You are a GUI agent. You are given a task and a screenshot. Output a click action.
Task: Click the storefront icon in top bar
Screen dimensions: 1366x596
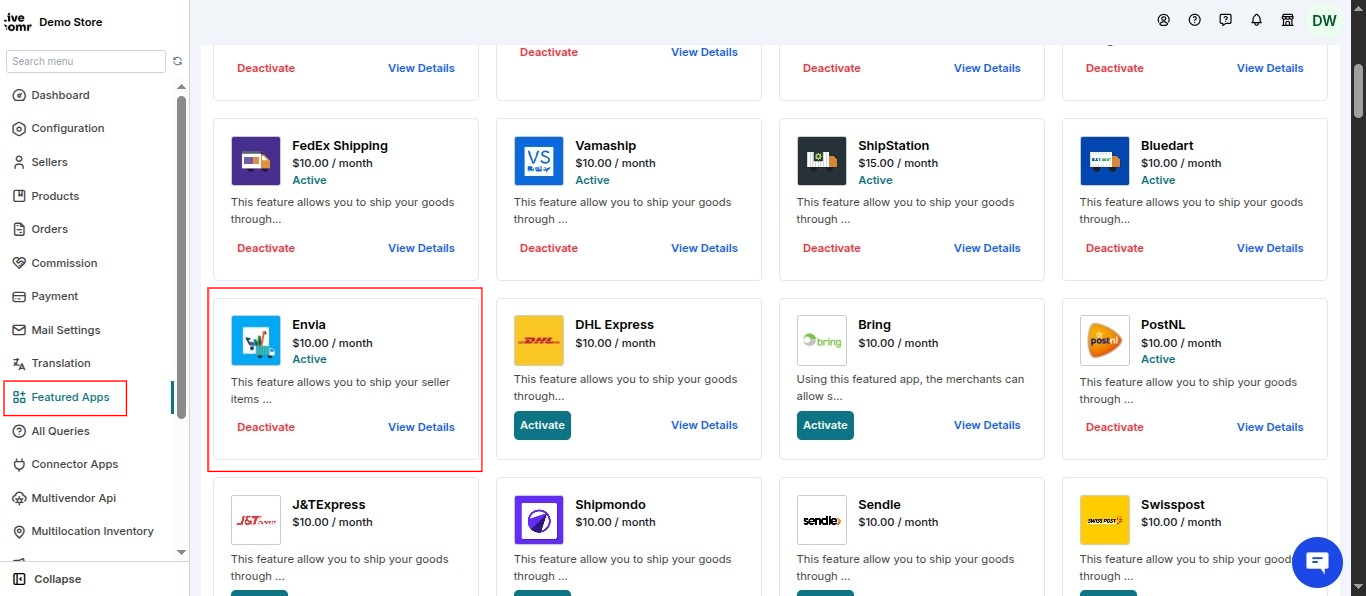click(x=1288, y=20)
